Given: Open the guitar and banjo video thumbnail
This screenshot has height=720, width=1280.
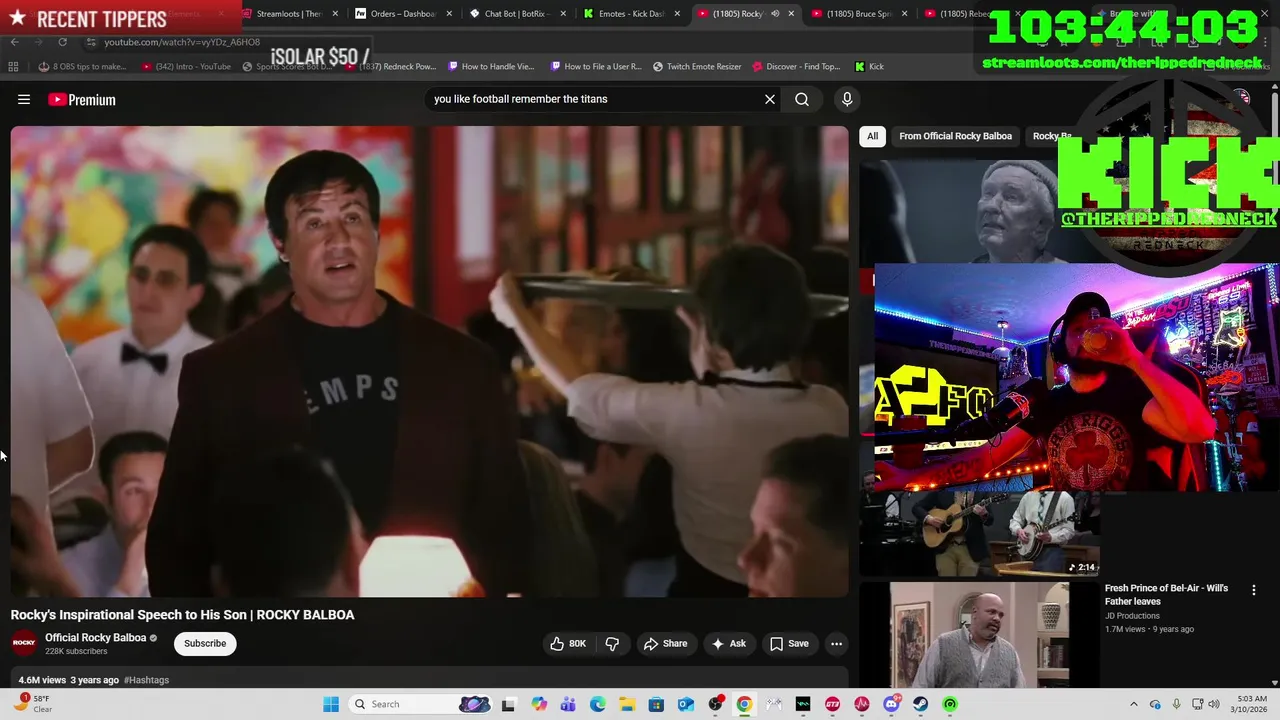Looking at the screenshot, I should (x=980, y=534).
